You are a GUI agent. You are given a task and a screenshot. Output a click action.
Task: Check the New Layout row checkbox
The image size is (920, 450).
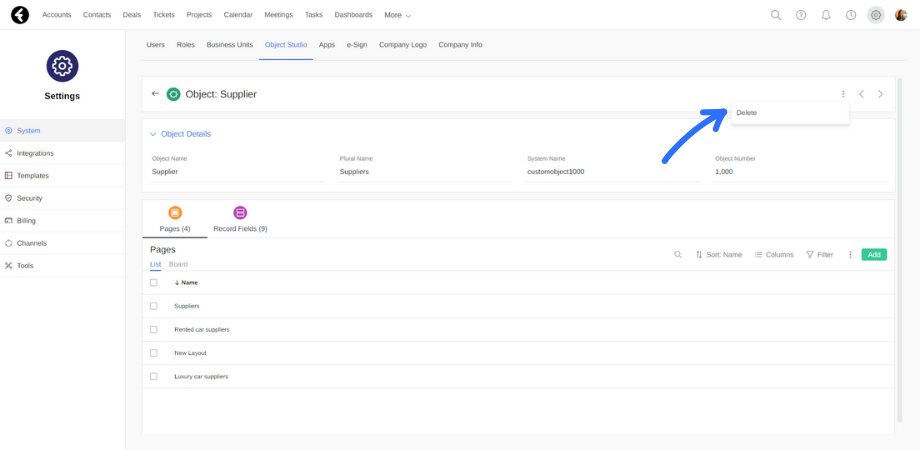pyautogui.click(x=154, y=353)
